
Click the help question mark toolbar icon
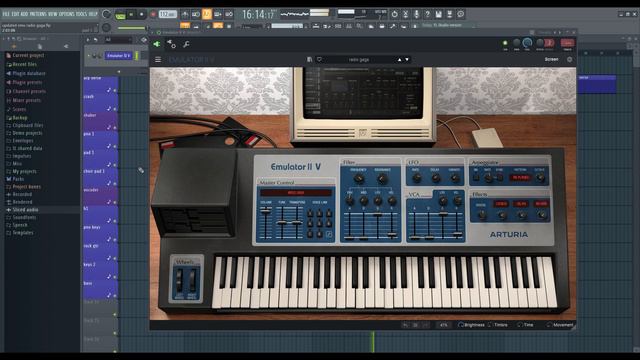pos(427,14)
